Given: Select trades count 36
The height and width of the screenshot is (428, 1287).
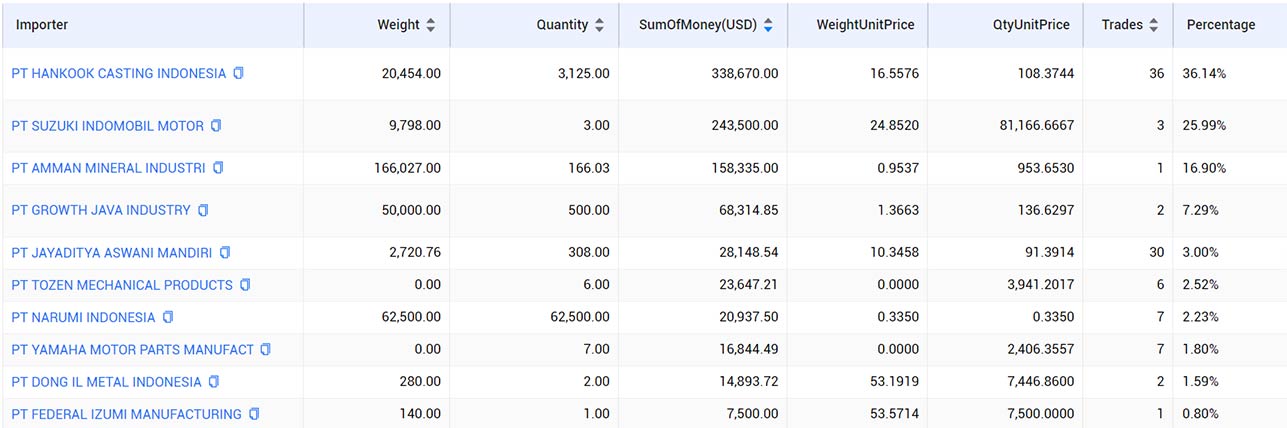Looking at the screenshot, I should click(x=1156, y=74).
